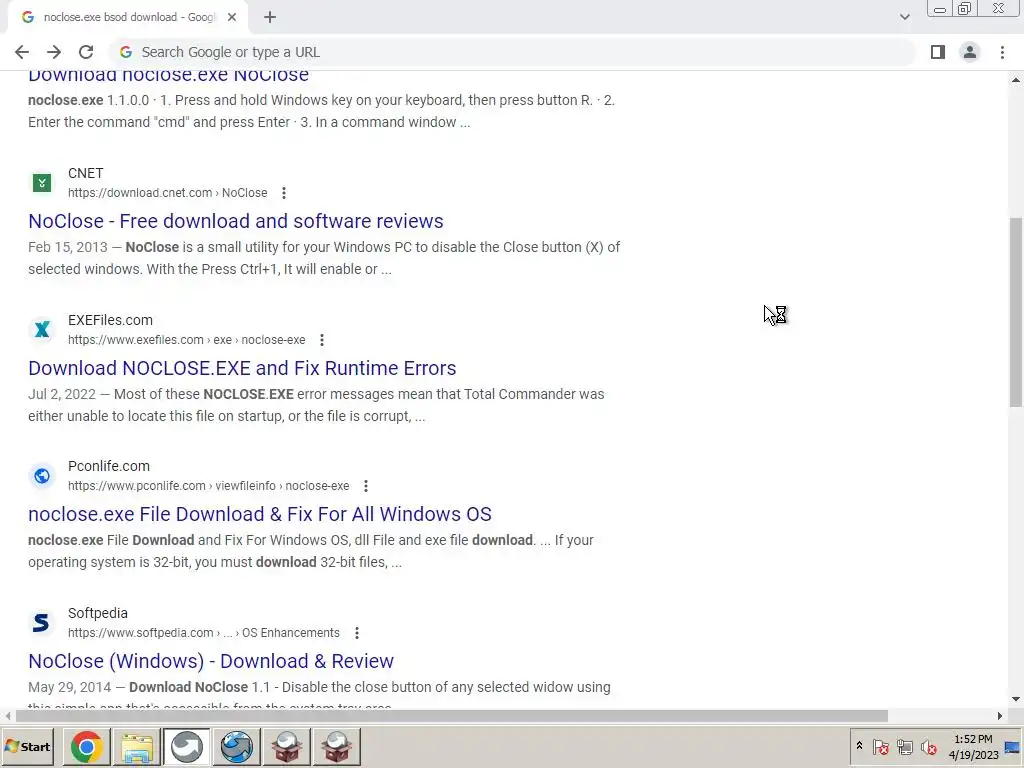
Task: Toggle the browser side panel
Action: coord(938,52)
